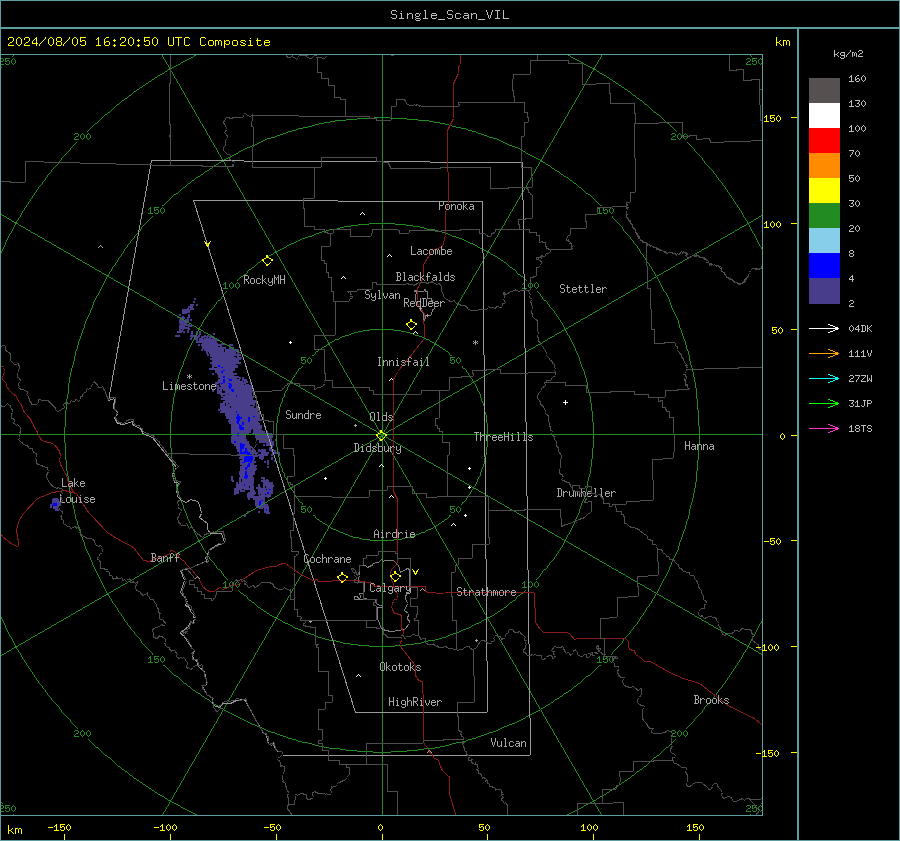
Task: Click the Strathmore label
Action: point(486,592)
